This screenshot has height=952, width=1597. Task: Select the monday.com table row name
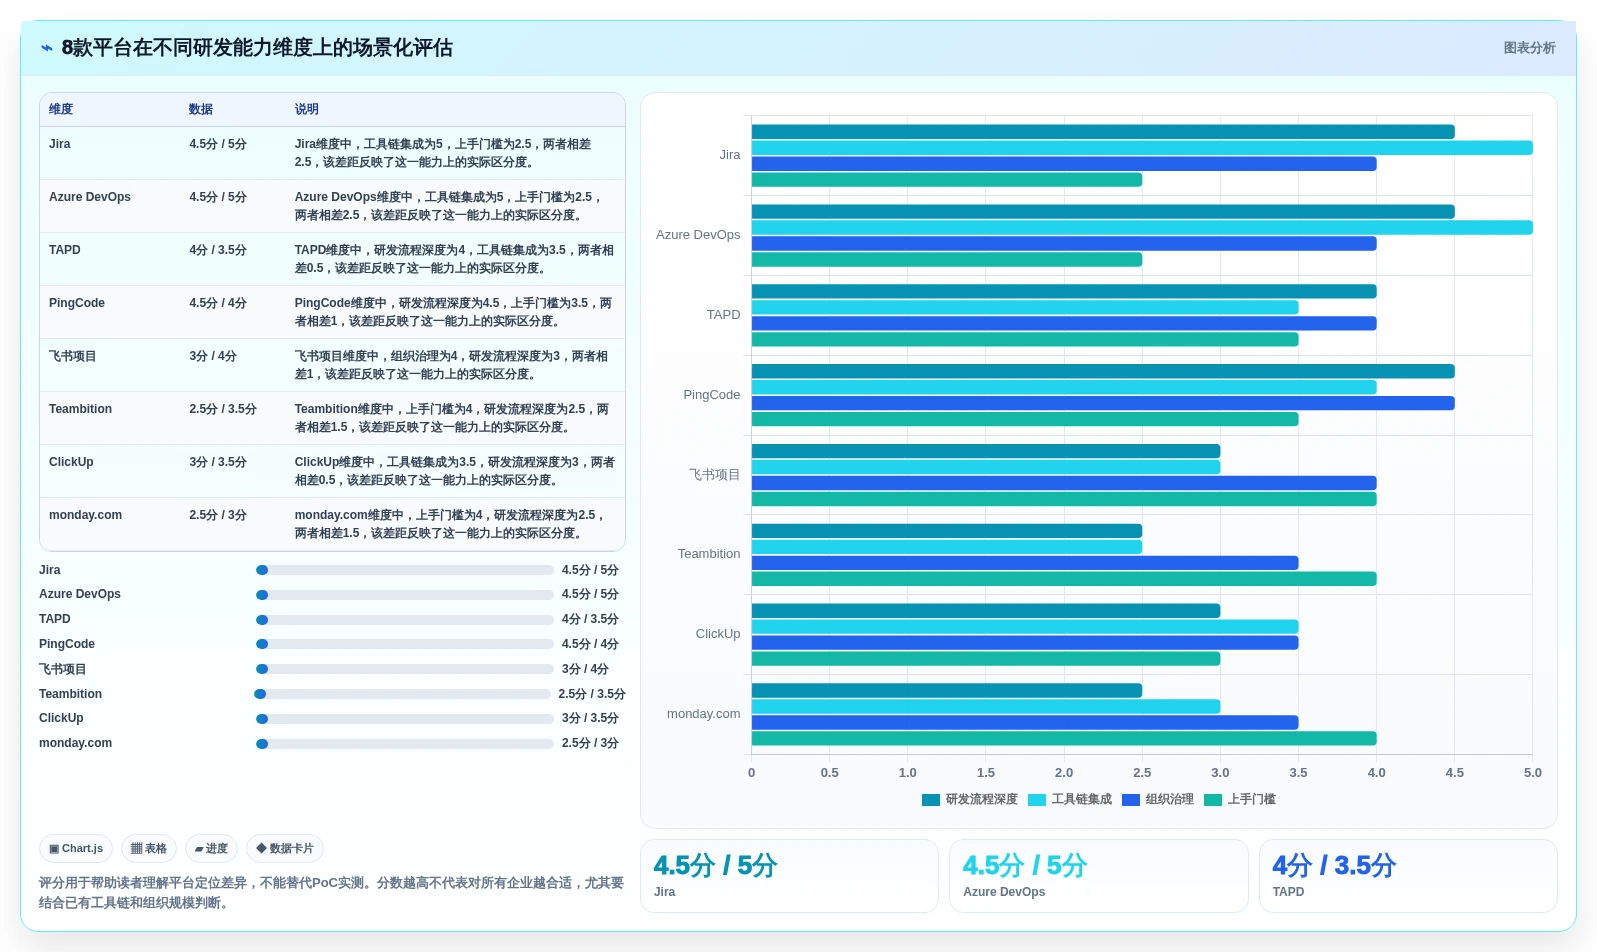(x=86, y=515)
